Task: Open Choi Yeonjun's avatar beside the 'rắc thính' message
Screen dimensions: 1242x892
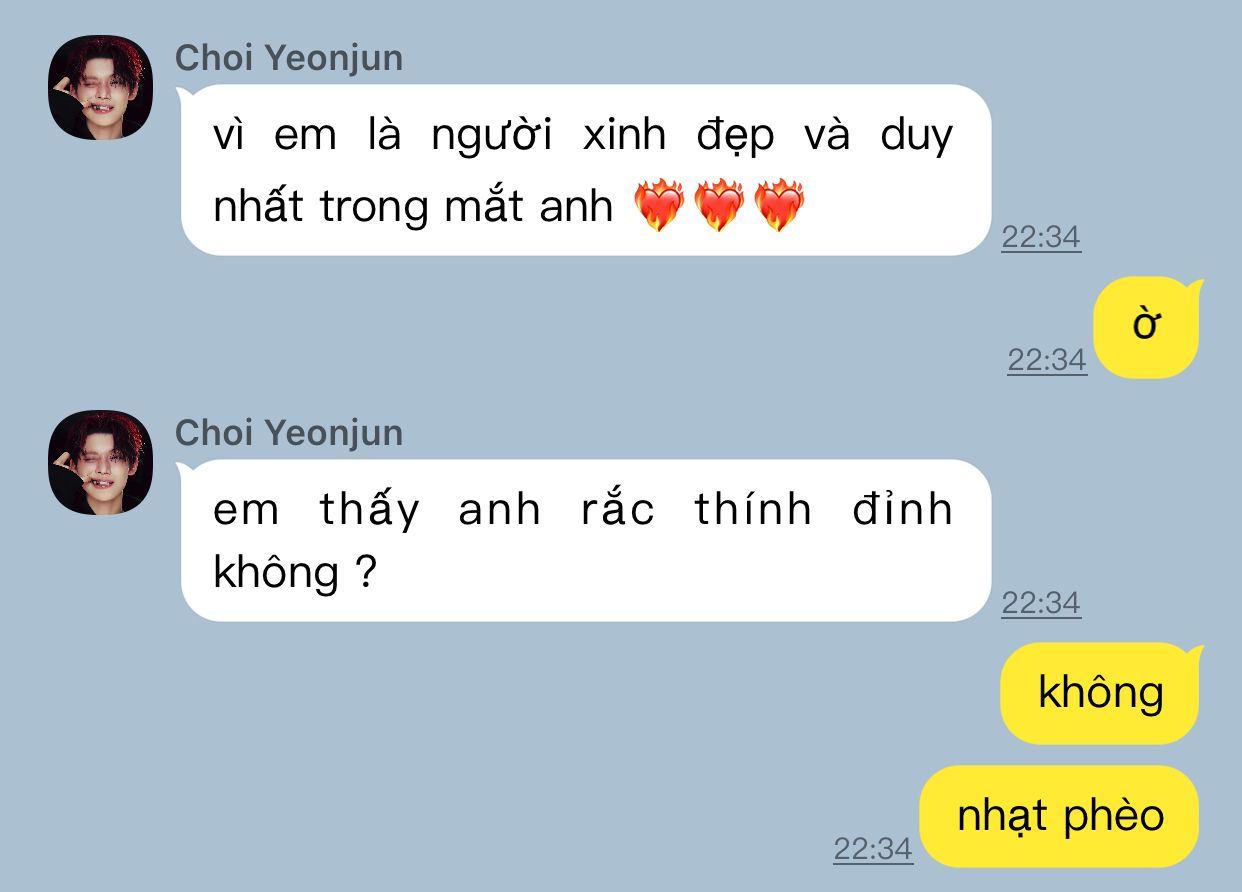Action: [100, 462]
